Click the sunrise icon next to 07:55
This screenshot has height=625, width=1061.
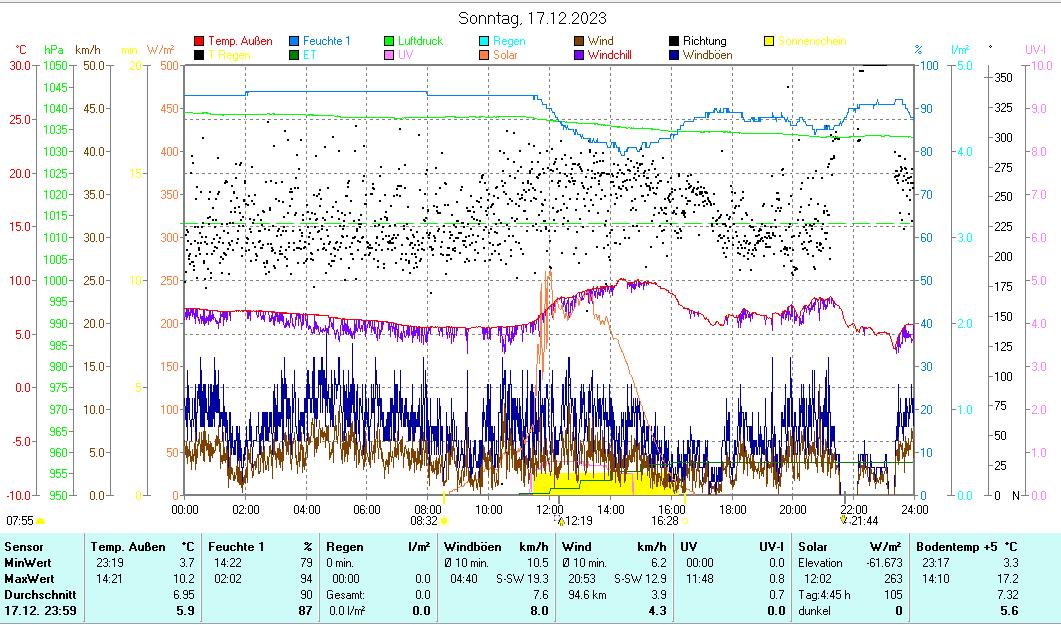(x=41, y=521)
